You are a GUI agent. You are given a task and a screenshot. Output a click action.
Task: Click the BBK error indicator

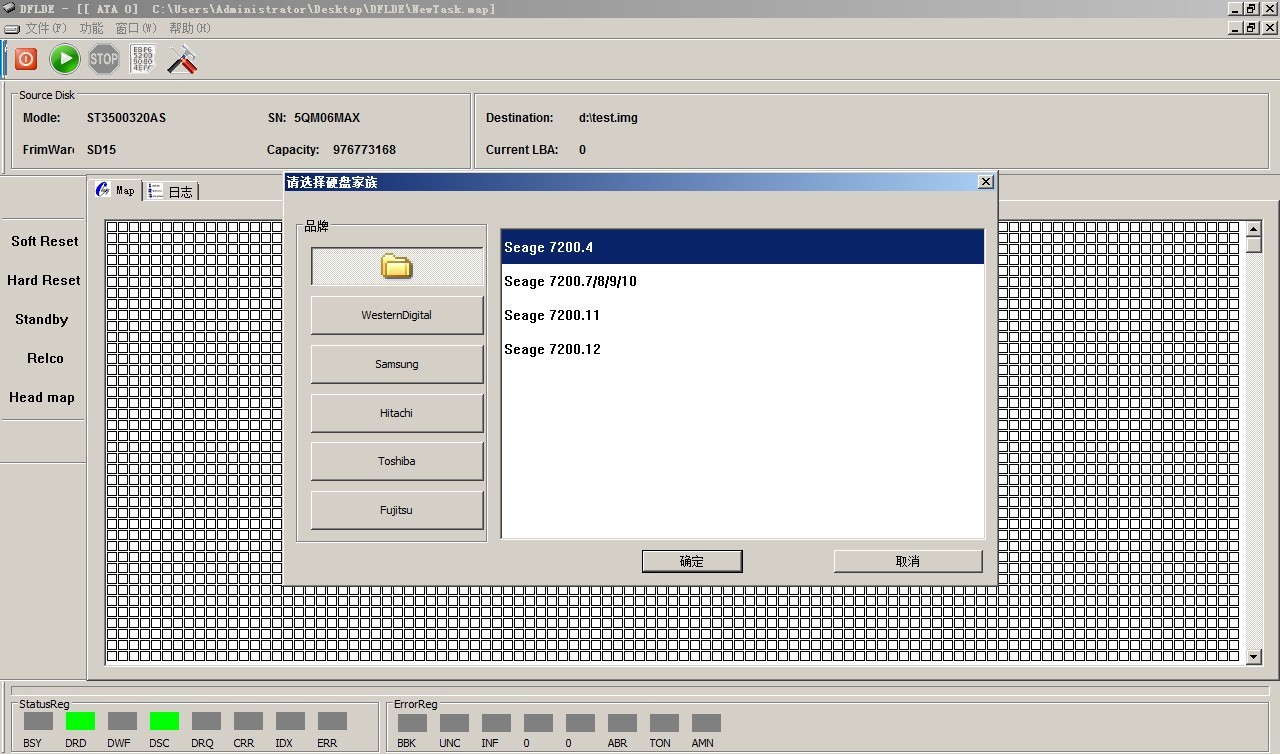[412, 722]
